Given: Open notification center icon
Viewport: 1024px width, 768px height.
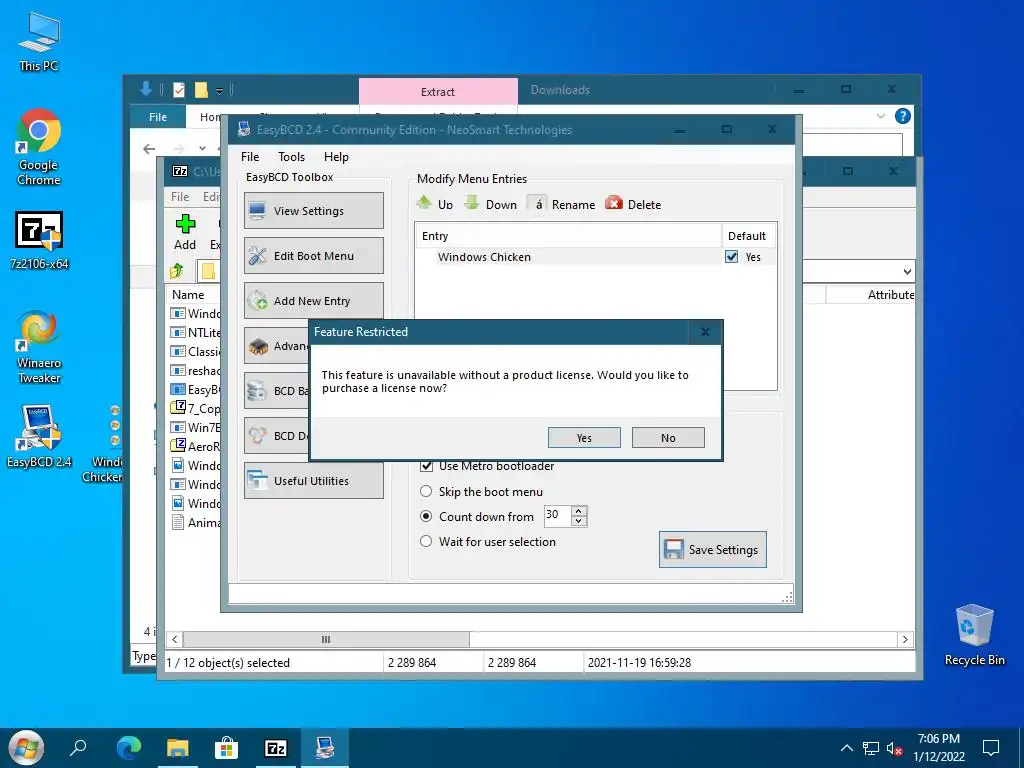Looking at the screenshot, I should [x=991, y=748].
